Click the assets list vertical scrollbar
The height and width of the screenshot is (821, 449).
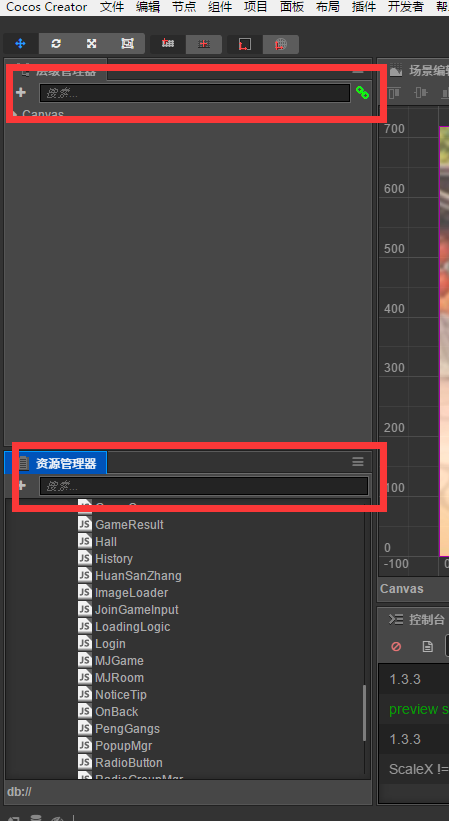[x=365, y=712]
